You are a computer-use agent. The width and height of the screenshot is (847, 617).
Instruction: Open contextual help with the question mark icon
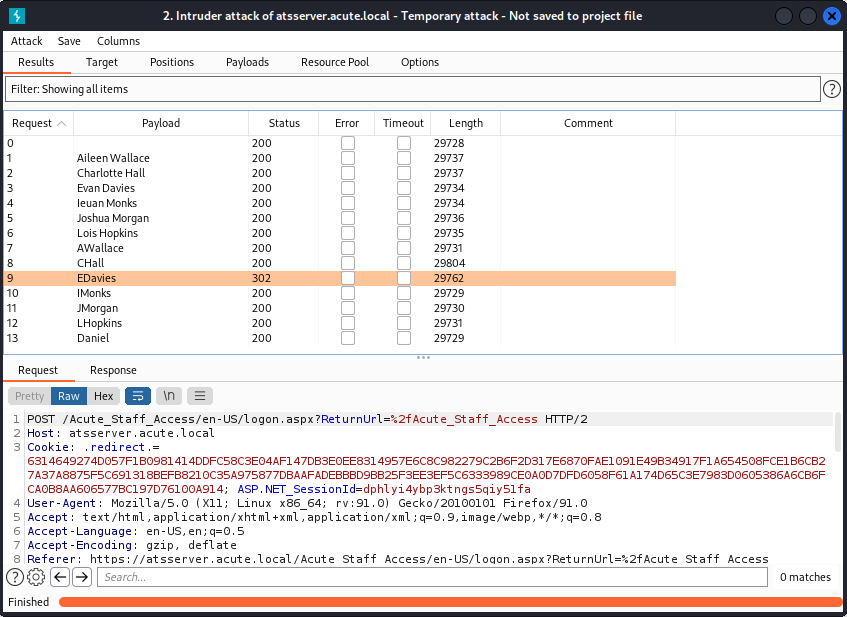(x=14, y=577)
